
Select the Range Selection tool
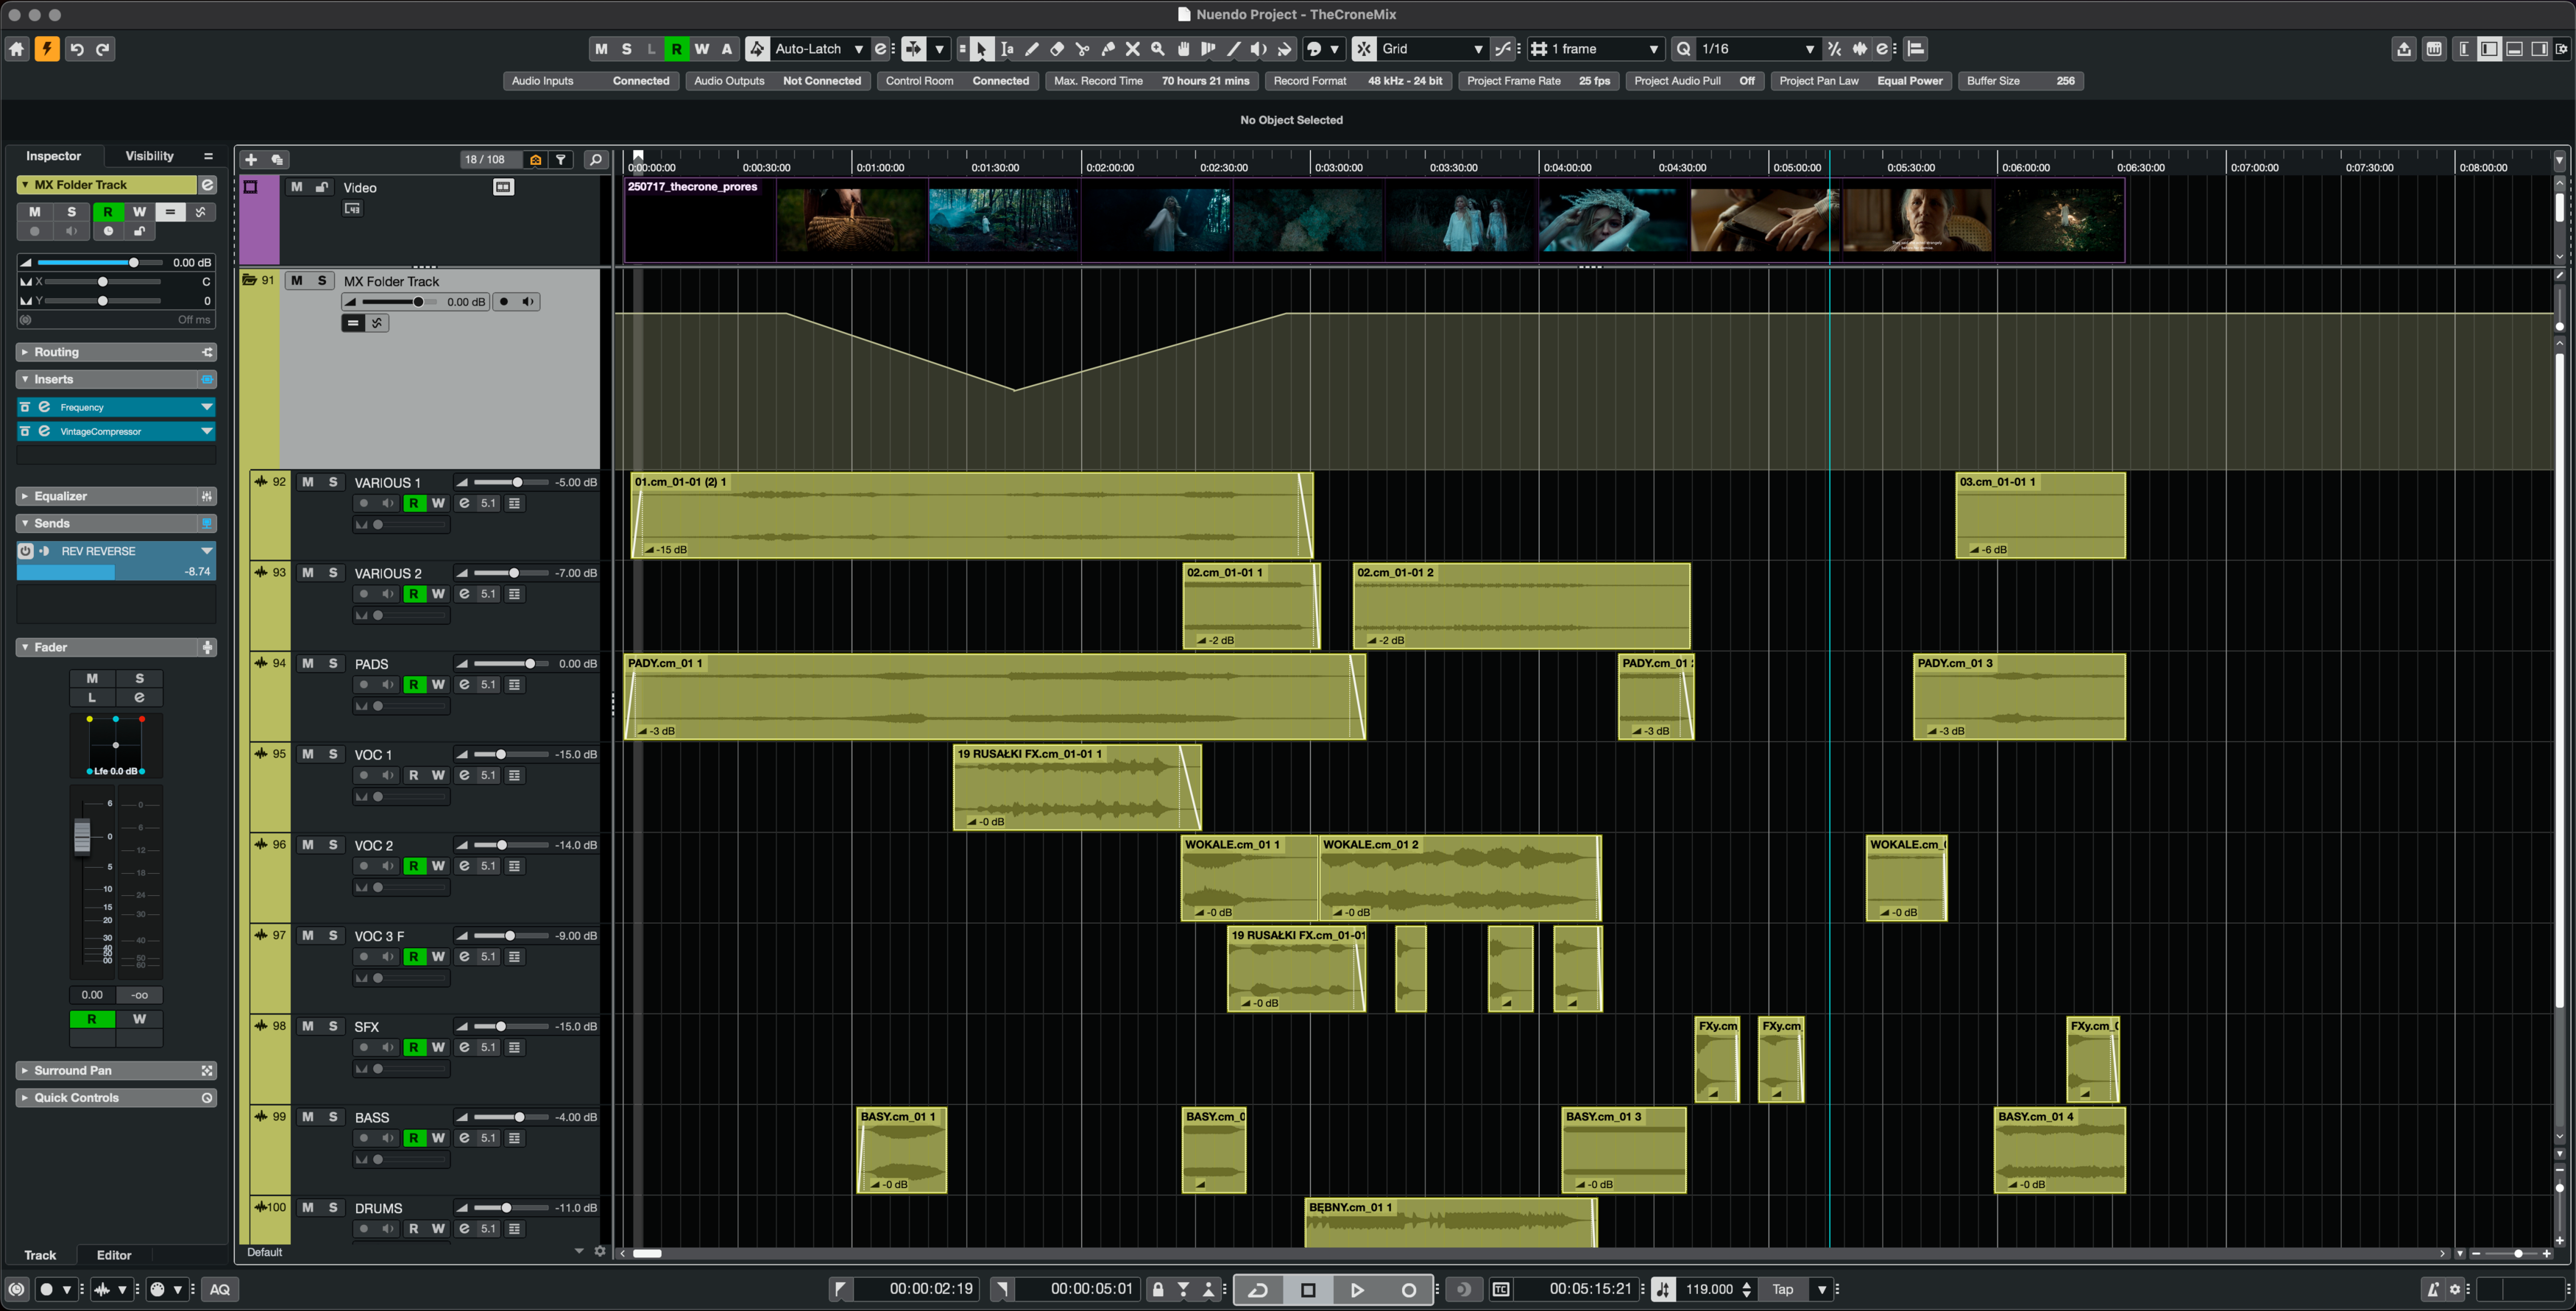[x=1007, y=49]
